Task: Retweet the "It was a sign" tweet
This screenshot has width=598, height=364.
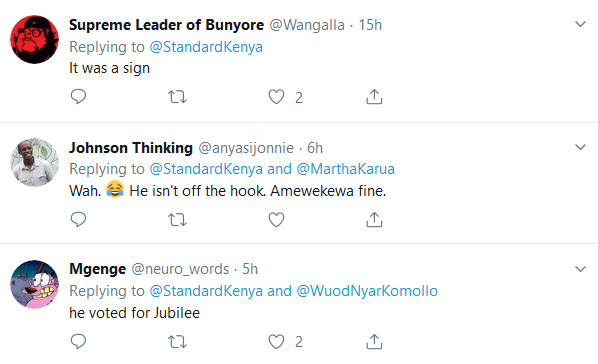Action: click(x=177, y=97)
